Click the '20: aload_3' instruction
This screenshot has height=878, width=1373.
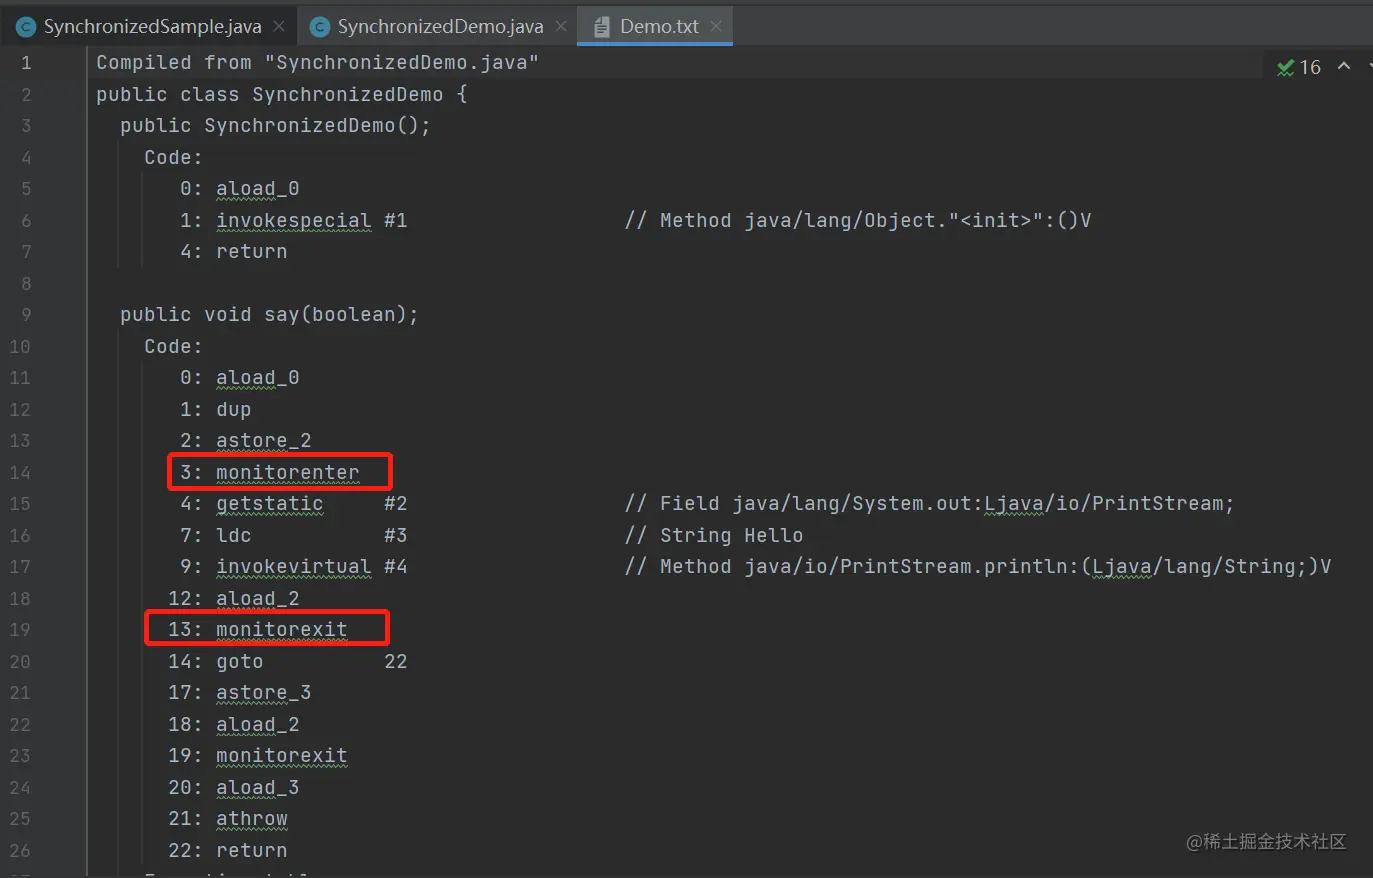coord(233,788)
